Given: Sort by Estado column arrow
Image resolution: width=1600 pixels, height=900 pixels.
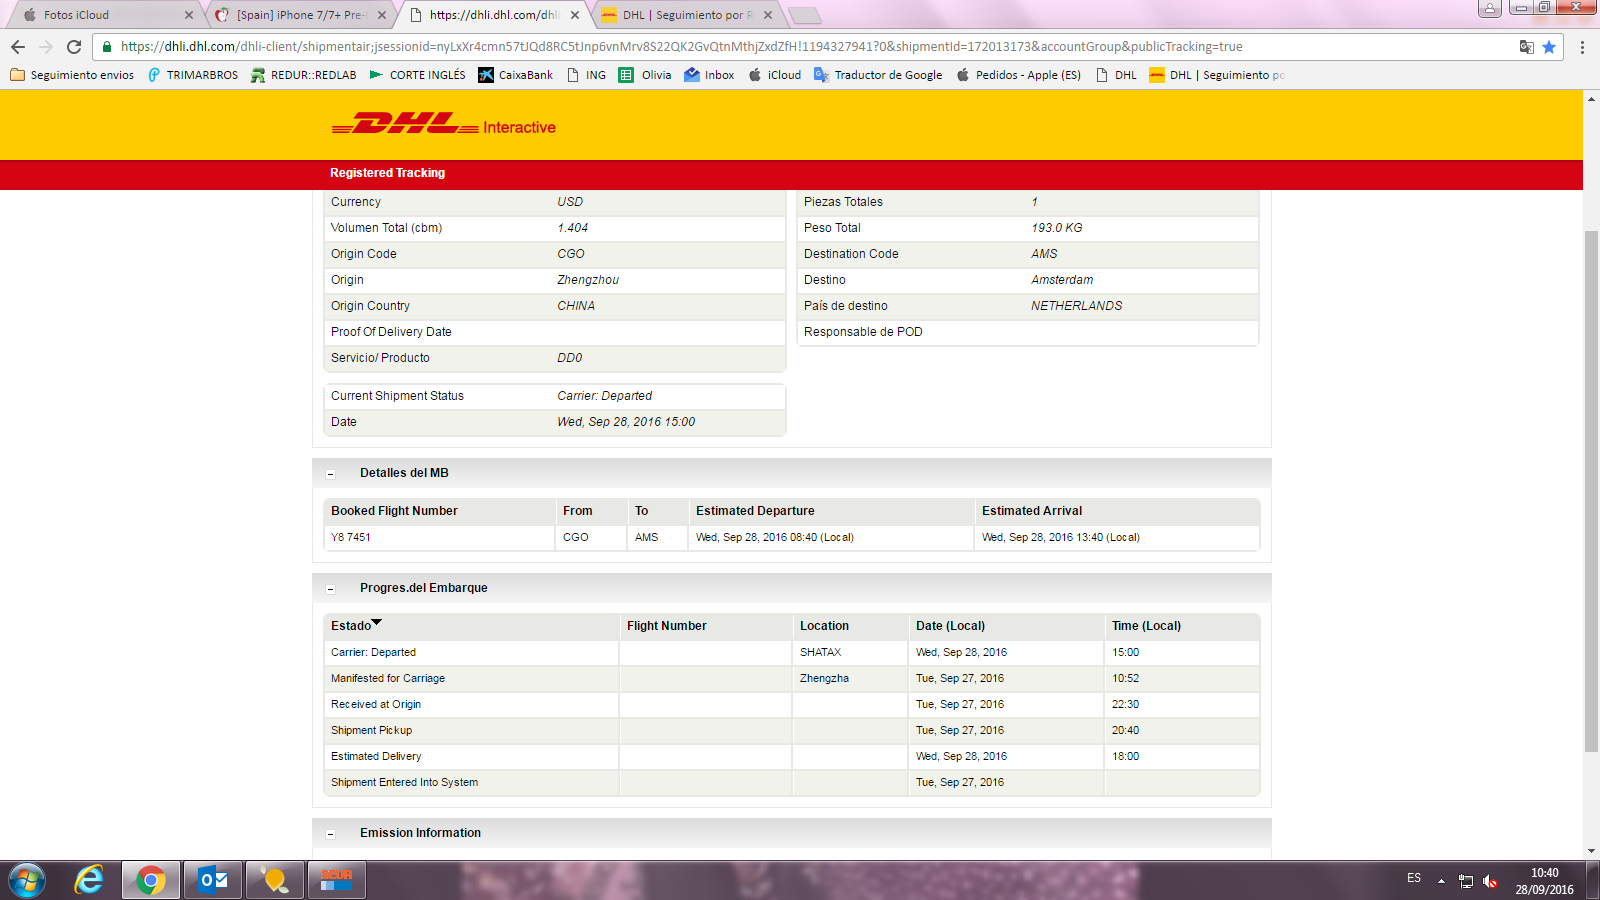Looking at the screenshot, I should (x=377, y=623).
